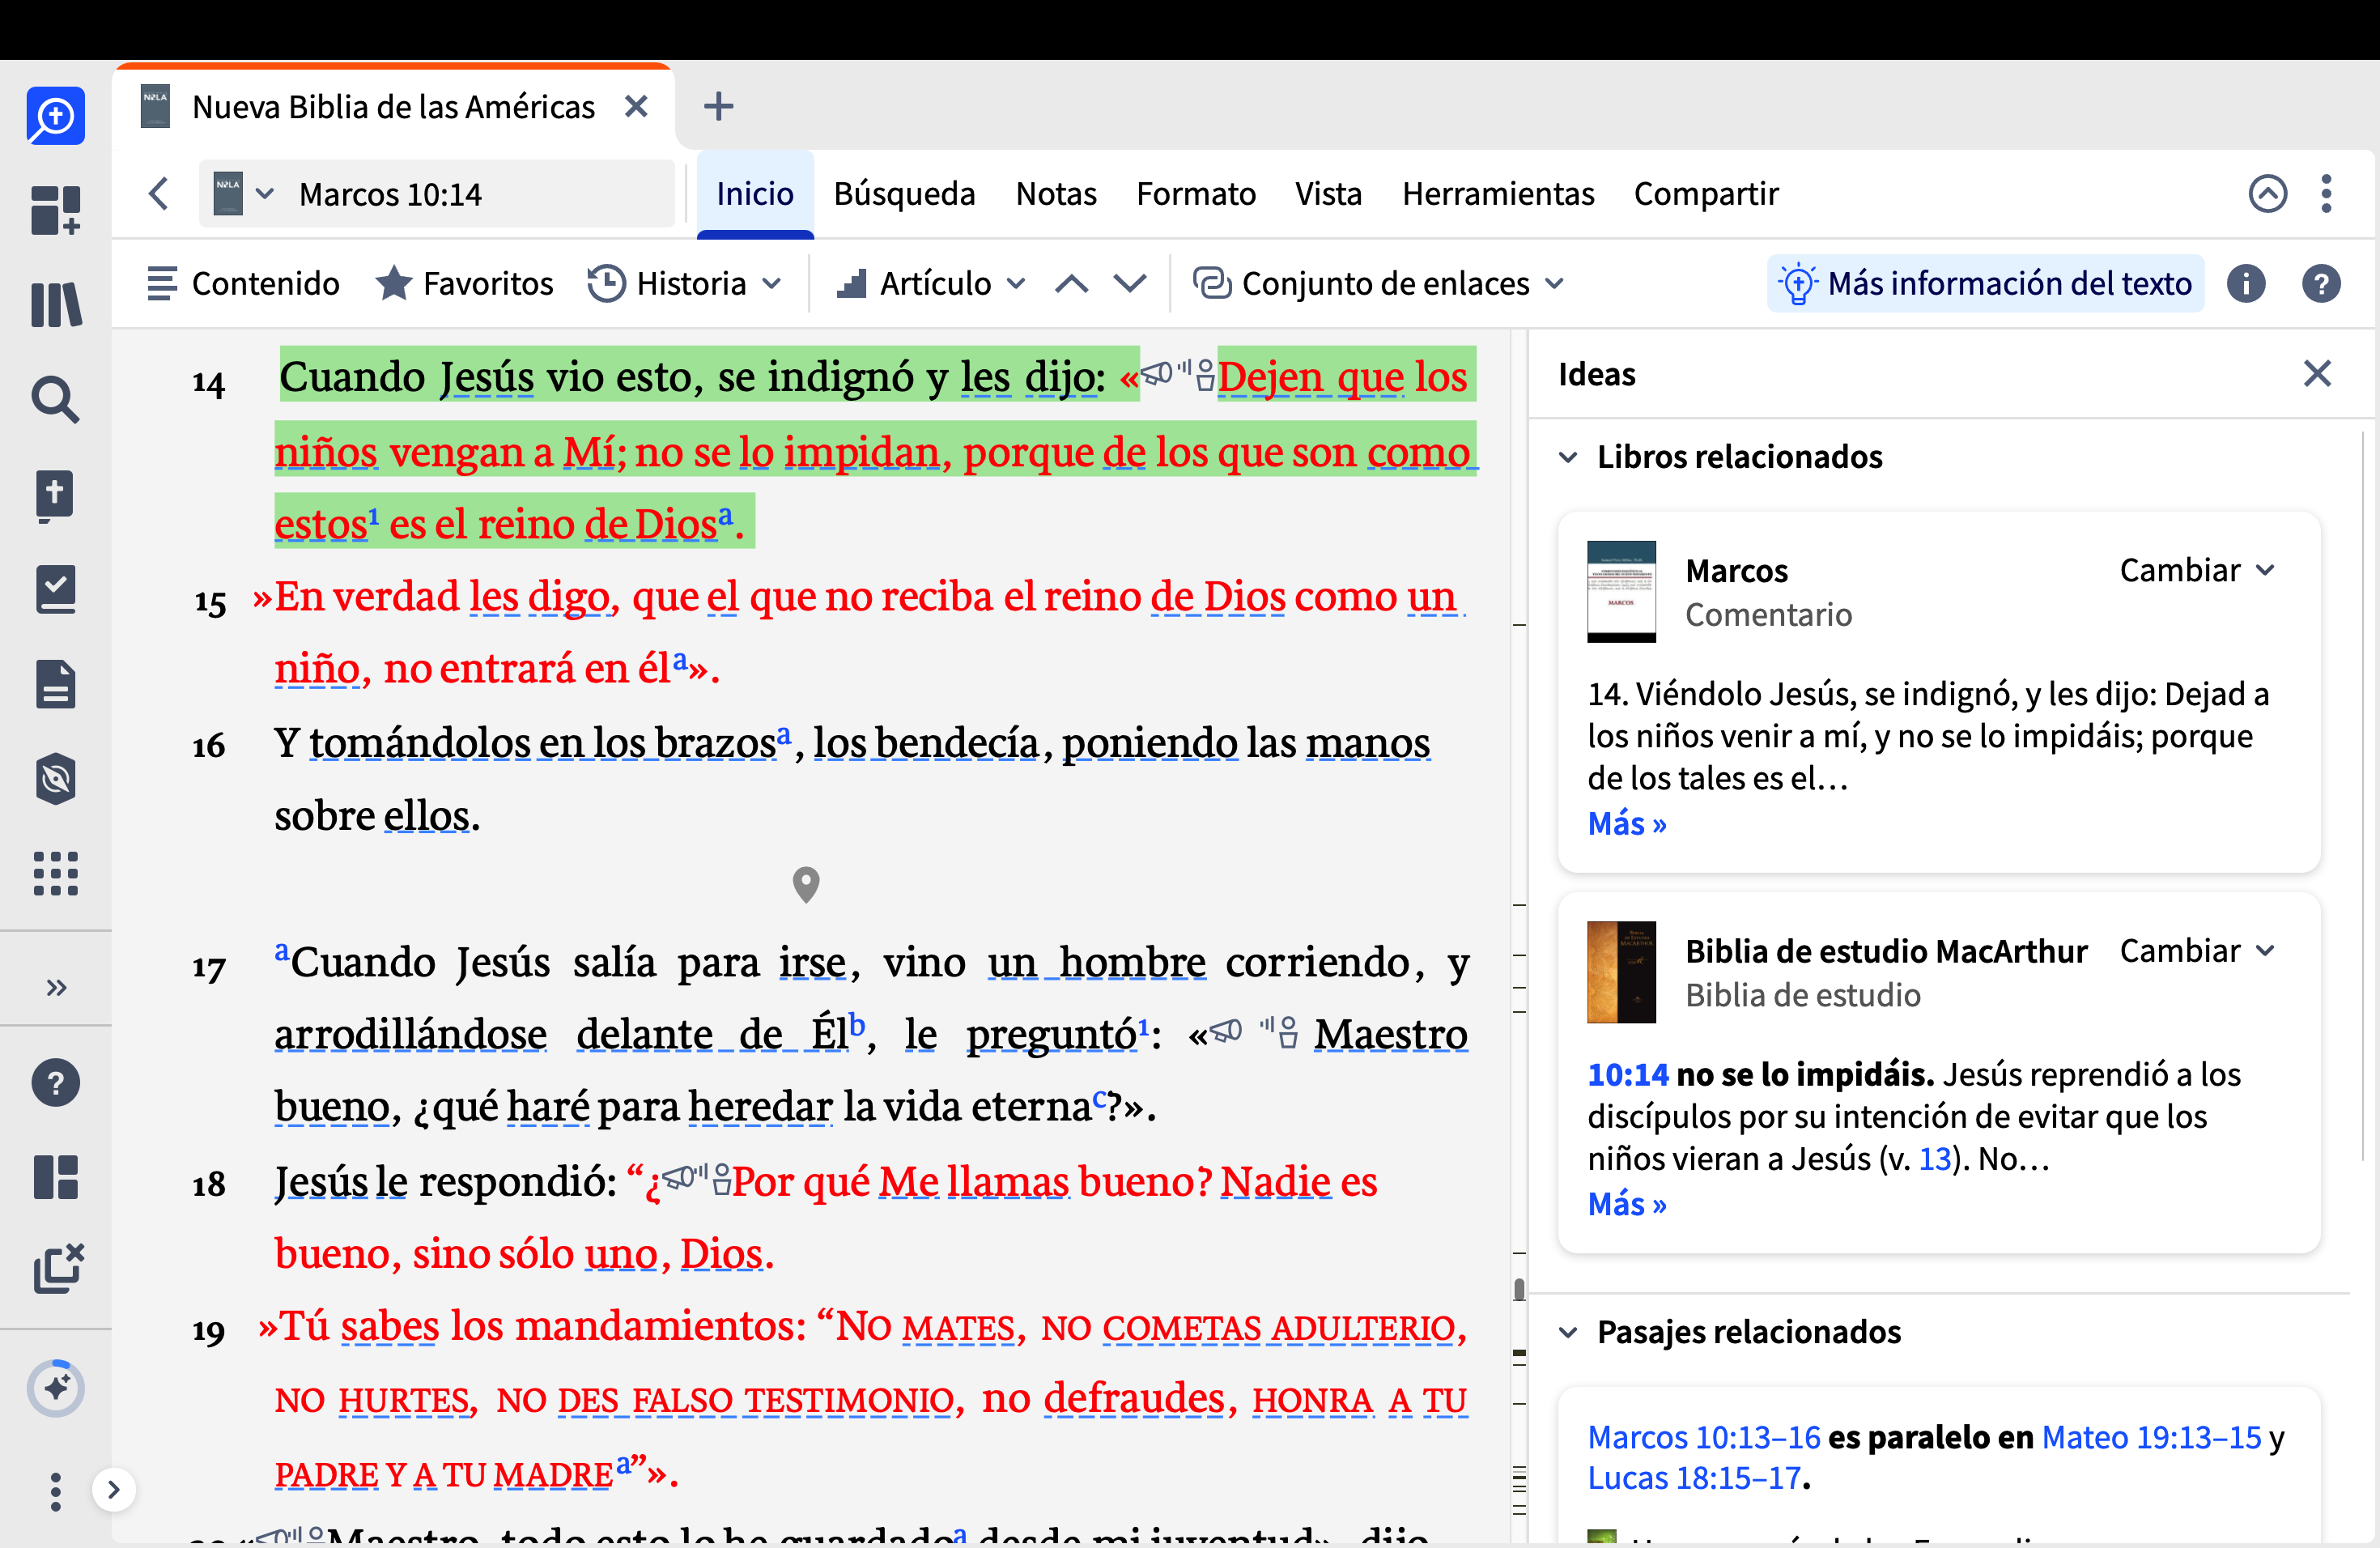Click the Favoritos star button
The image size is (2380, 1548).
coord(464,284)
